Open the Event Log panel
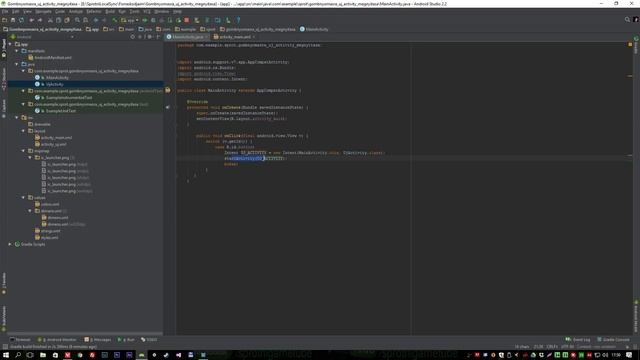Screen dimensions: 640x360 point(578,340)
